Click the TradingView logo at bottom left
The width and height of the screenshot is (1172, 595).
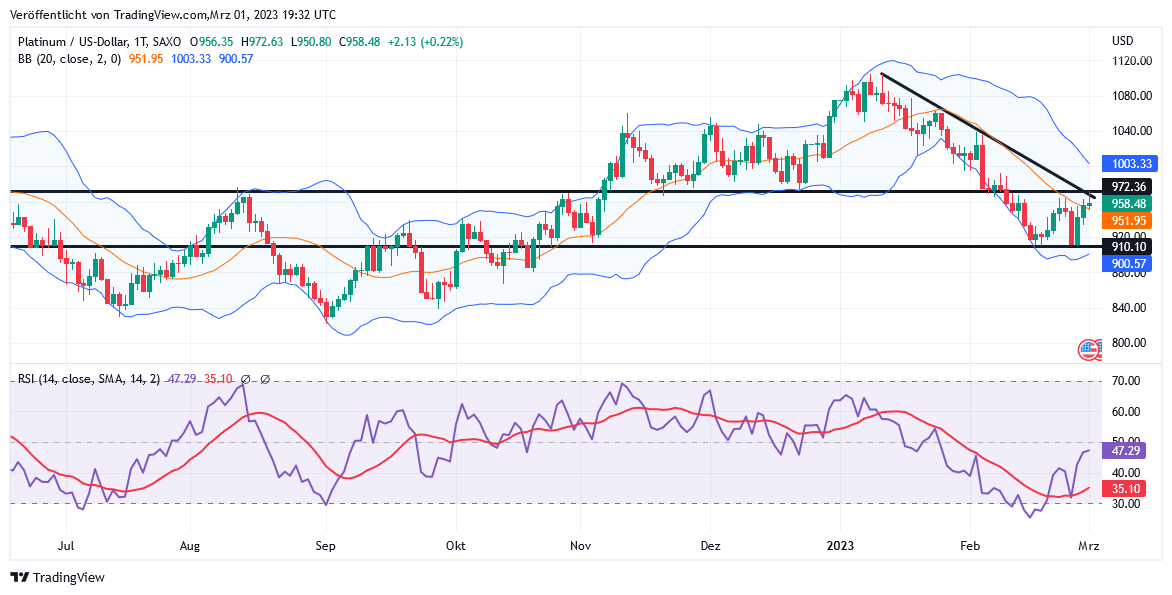[x=57, y=577]
